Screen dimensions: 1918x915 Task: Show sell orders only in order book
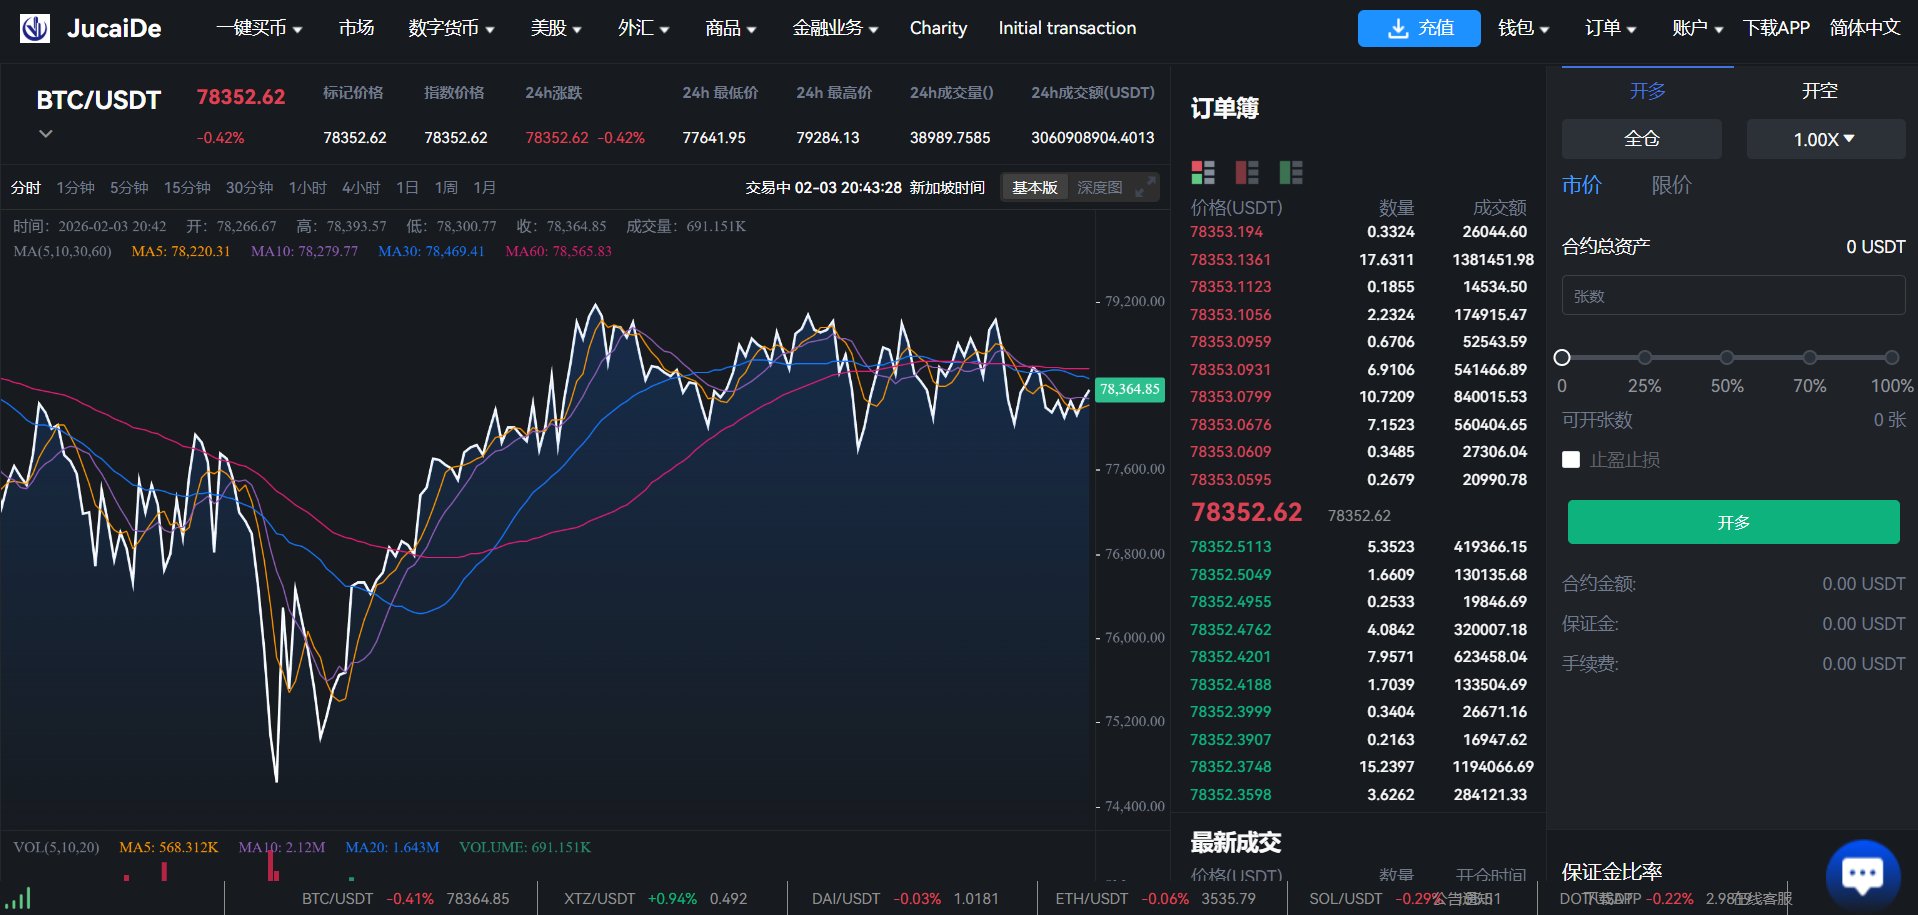coord(1247,173)
